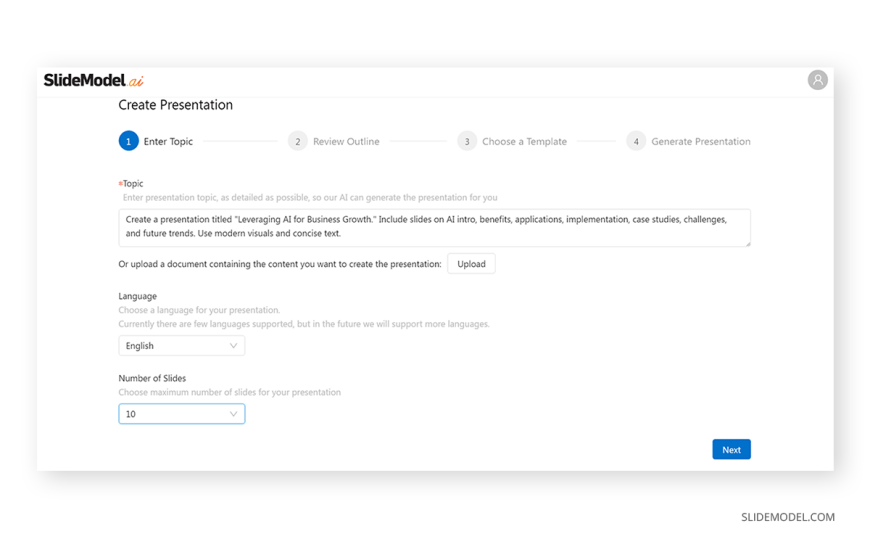870x539 pixels.
Task: Go to the Enter Topic step
Action: pos(168,142)
